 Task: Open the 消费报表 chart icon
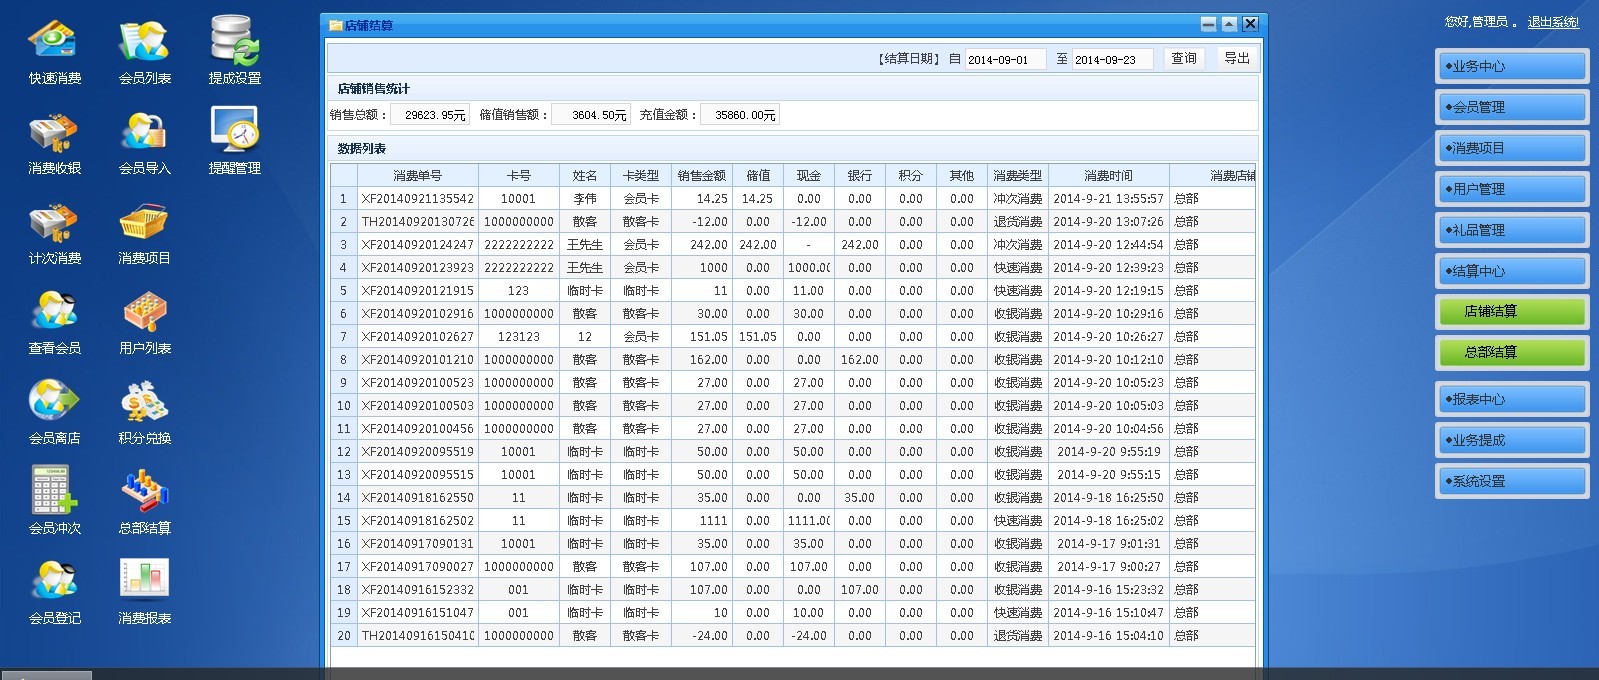pyautogui.click(x=145, y=582)
